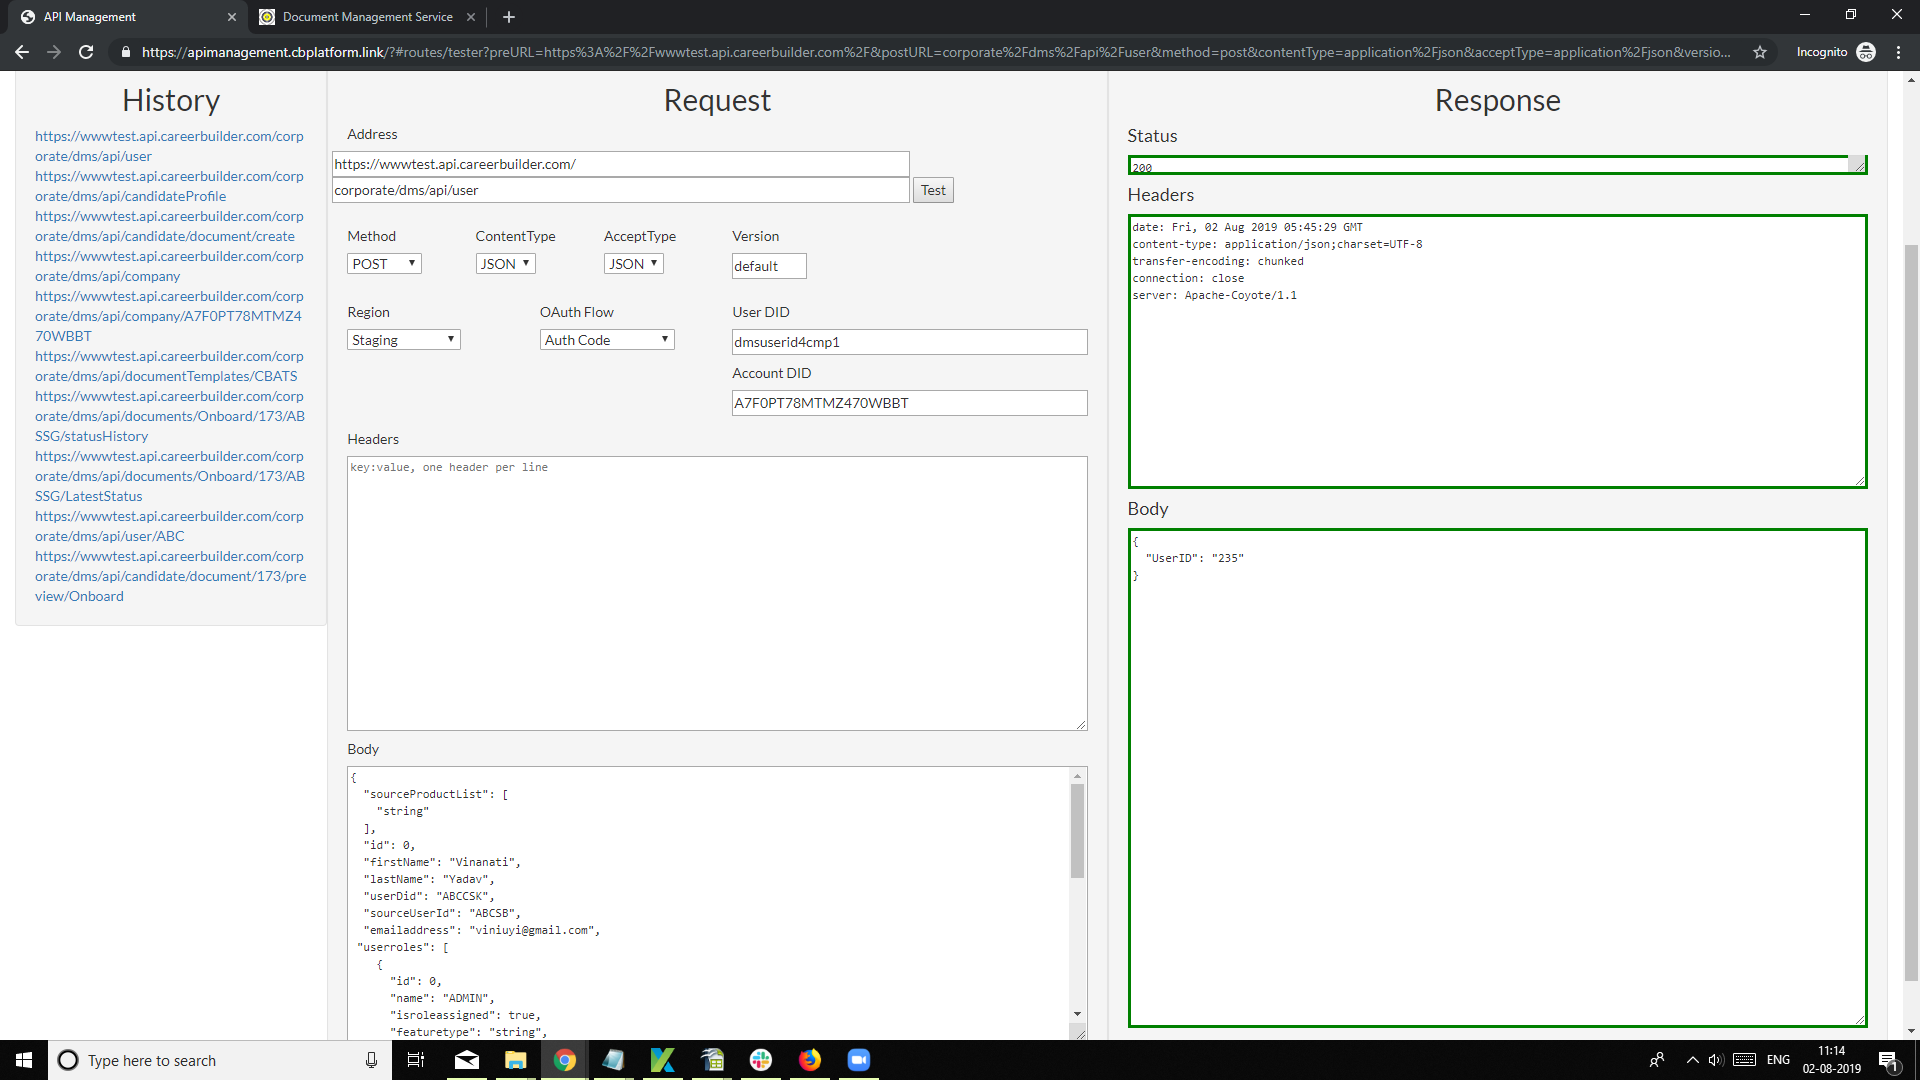
Task: Click the request Headers textarea
Action: point(717,594)
